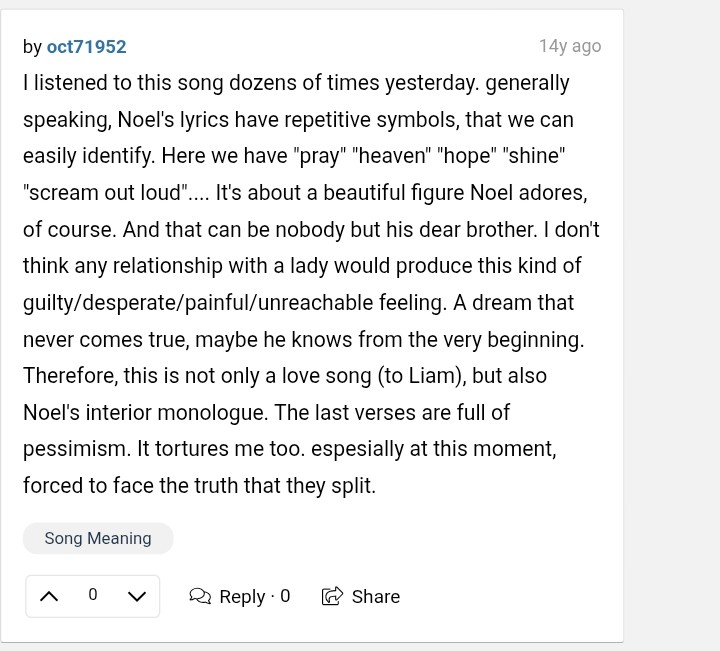Image resolution: width=720 pixels, height=651 pixels.
Task: Click the Reply text label
Action: point(242,597)
